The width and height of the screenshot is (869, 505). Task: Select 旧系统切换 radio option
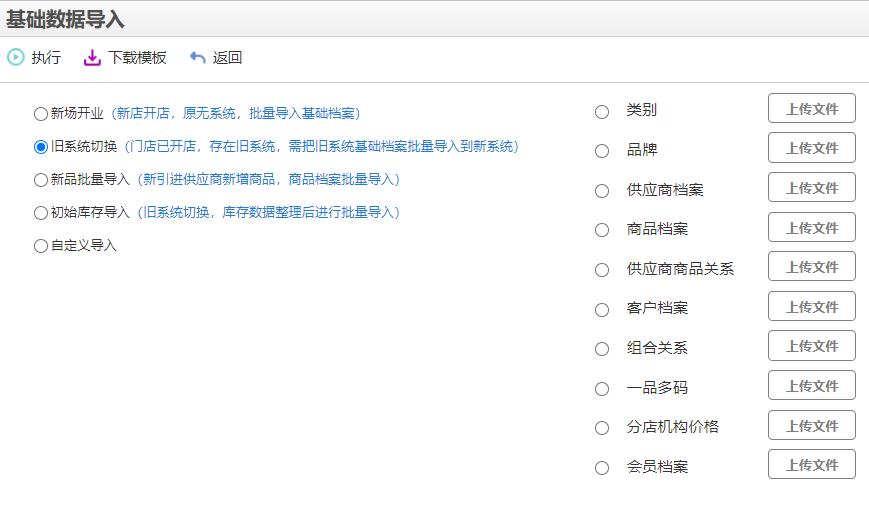[40, 147]
